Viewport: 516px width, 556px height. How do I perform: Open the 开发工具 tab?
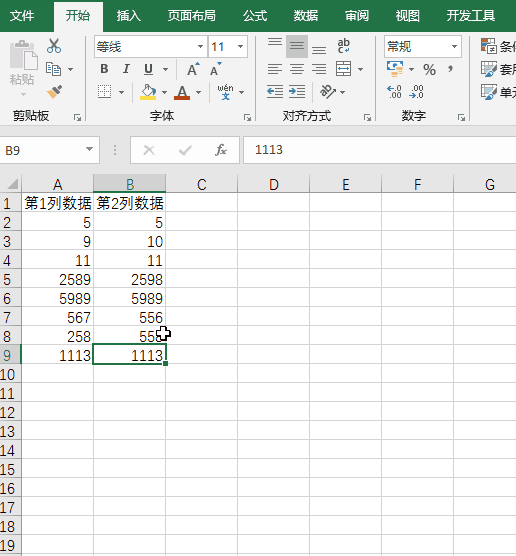point(471,16)
